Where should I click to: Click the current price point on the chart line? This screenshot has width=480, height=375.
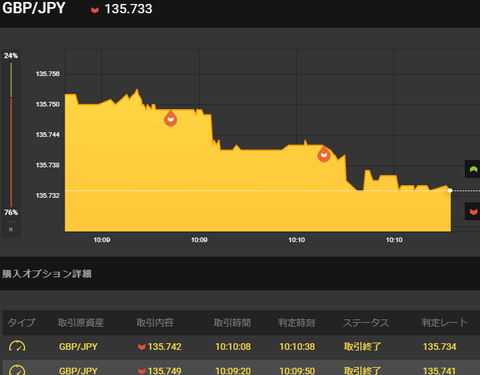(450, 190)
